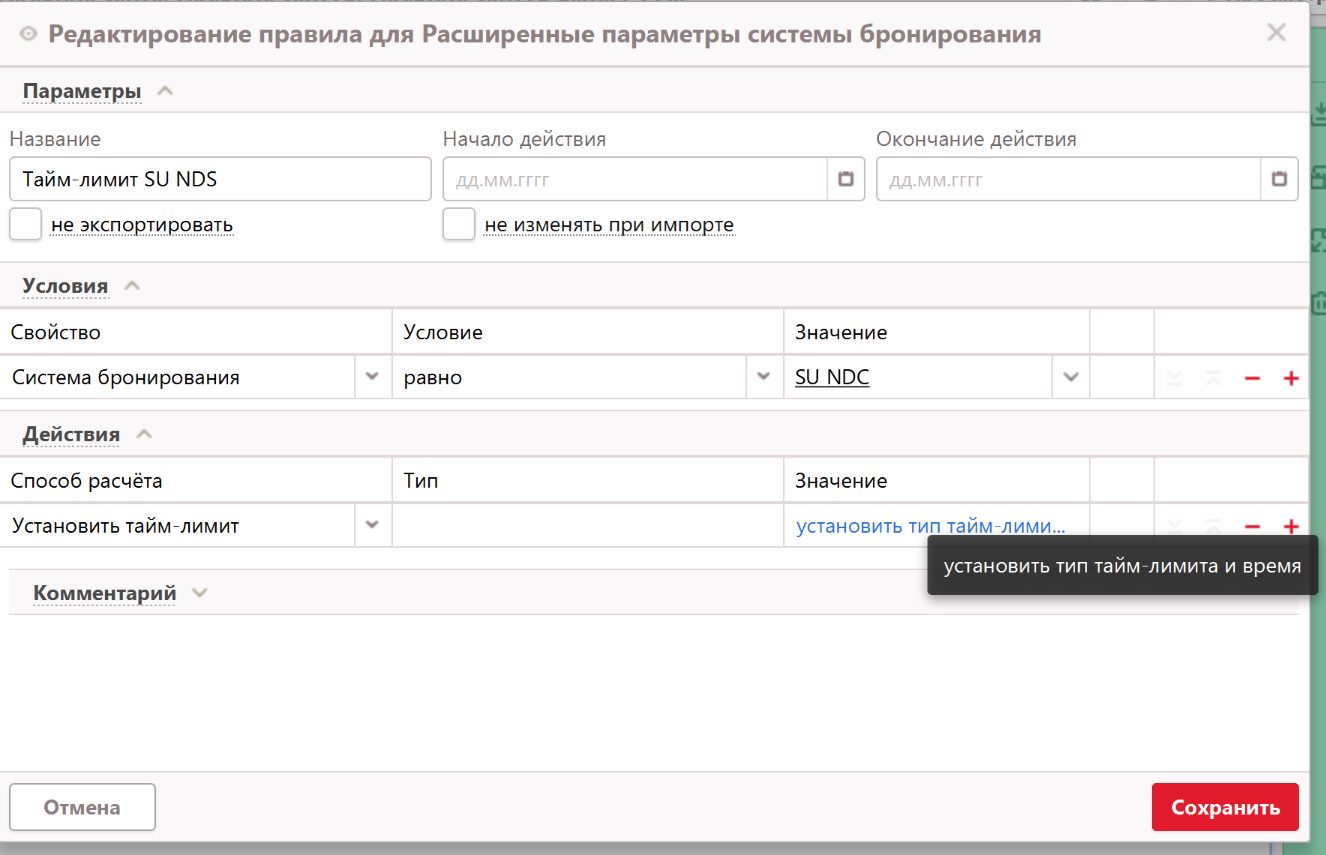Viewport: 1326px width, 855px height.
Task: Open the 'равно' condition dropdown
Action: point(764,377)
